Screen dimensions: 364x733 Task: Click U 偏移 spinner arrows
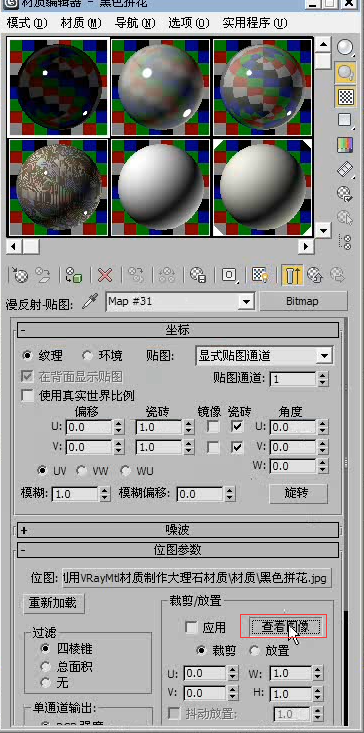[x=119, y=427]
